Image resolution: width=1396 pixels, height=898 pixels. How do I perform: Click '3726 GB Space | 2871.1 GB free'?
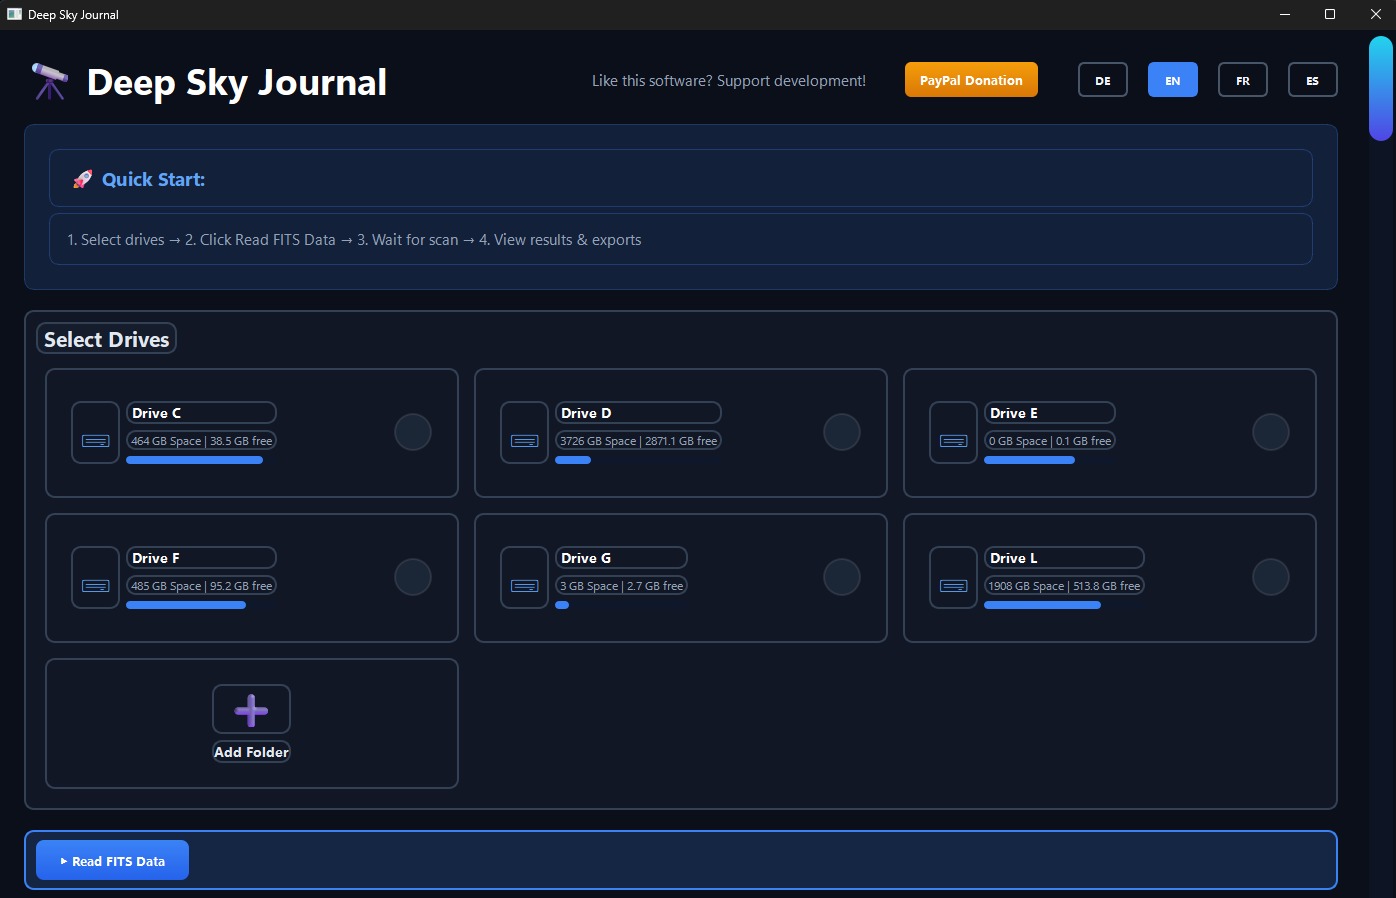638,441
